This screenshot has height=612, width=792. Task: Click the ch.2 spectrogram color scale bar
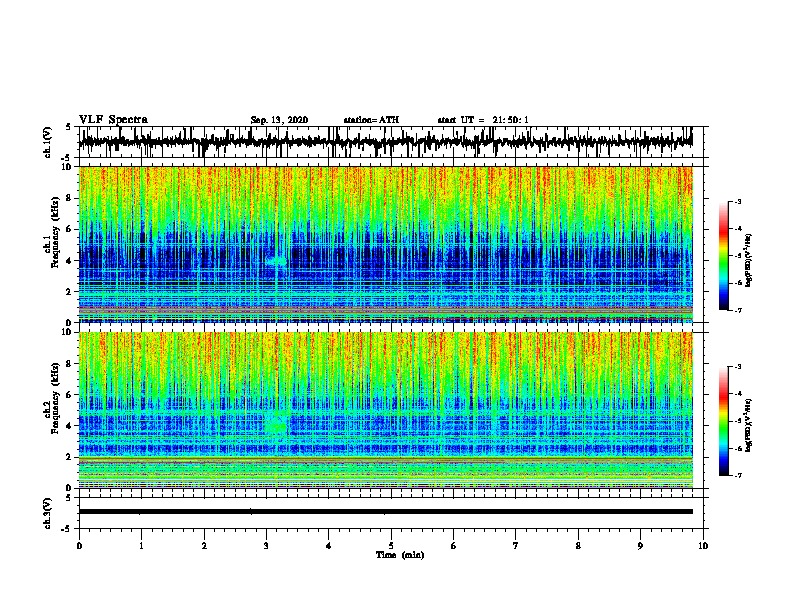point(724,421)
